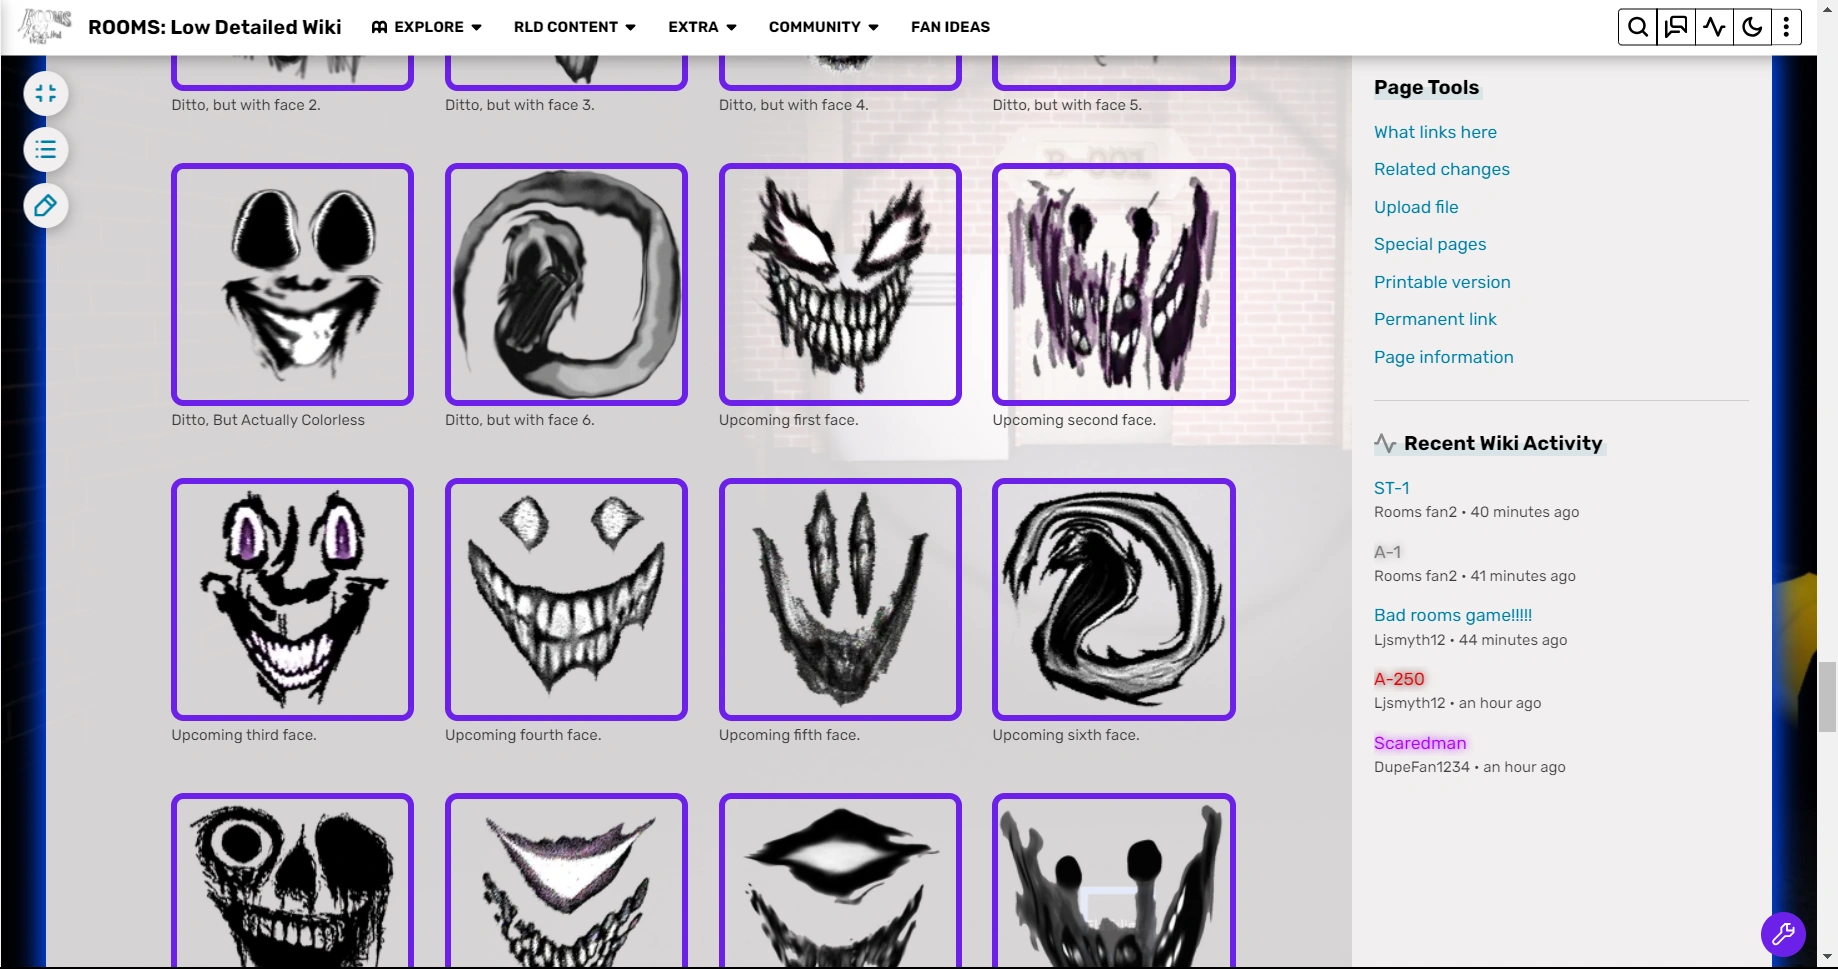Edit this page using the pencil icon
1838x969 pixels.
(45, 206)
